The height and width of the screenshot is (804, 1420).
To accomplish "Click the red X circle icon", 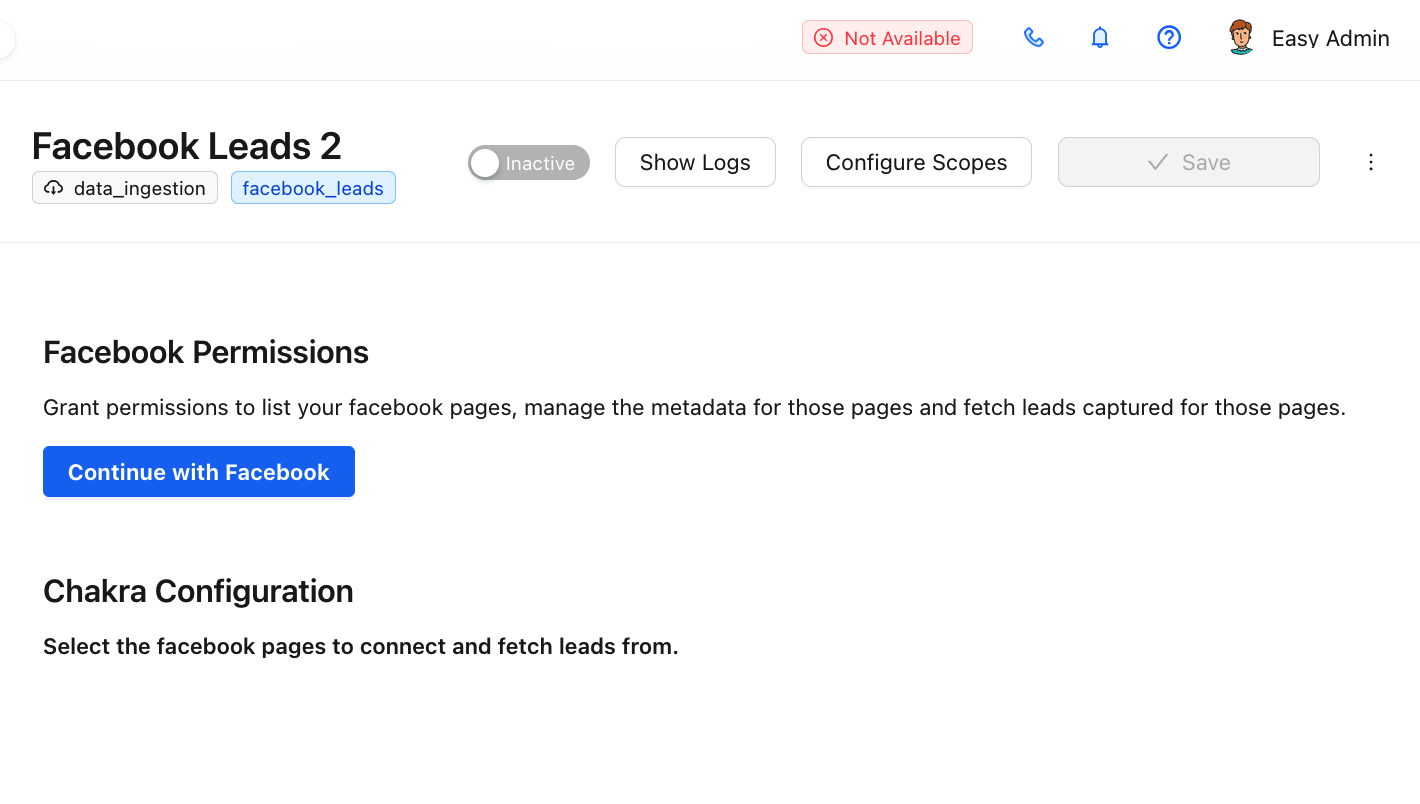I will 823,38.
